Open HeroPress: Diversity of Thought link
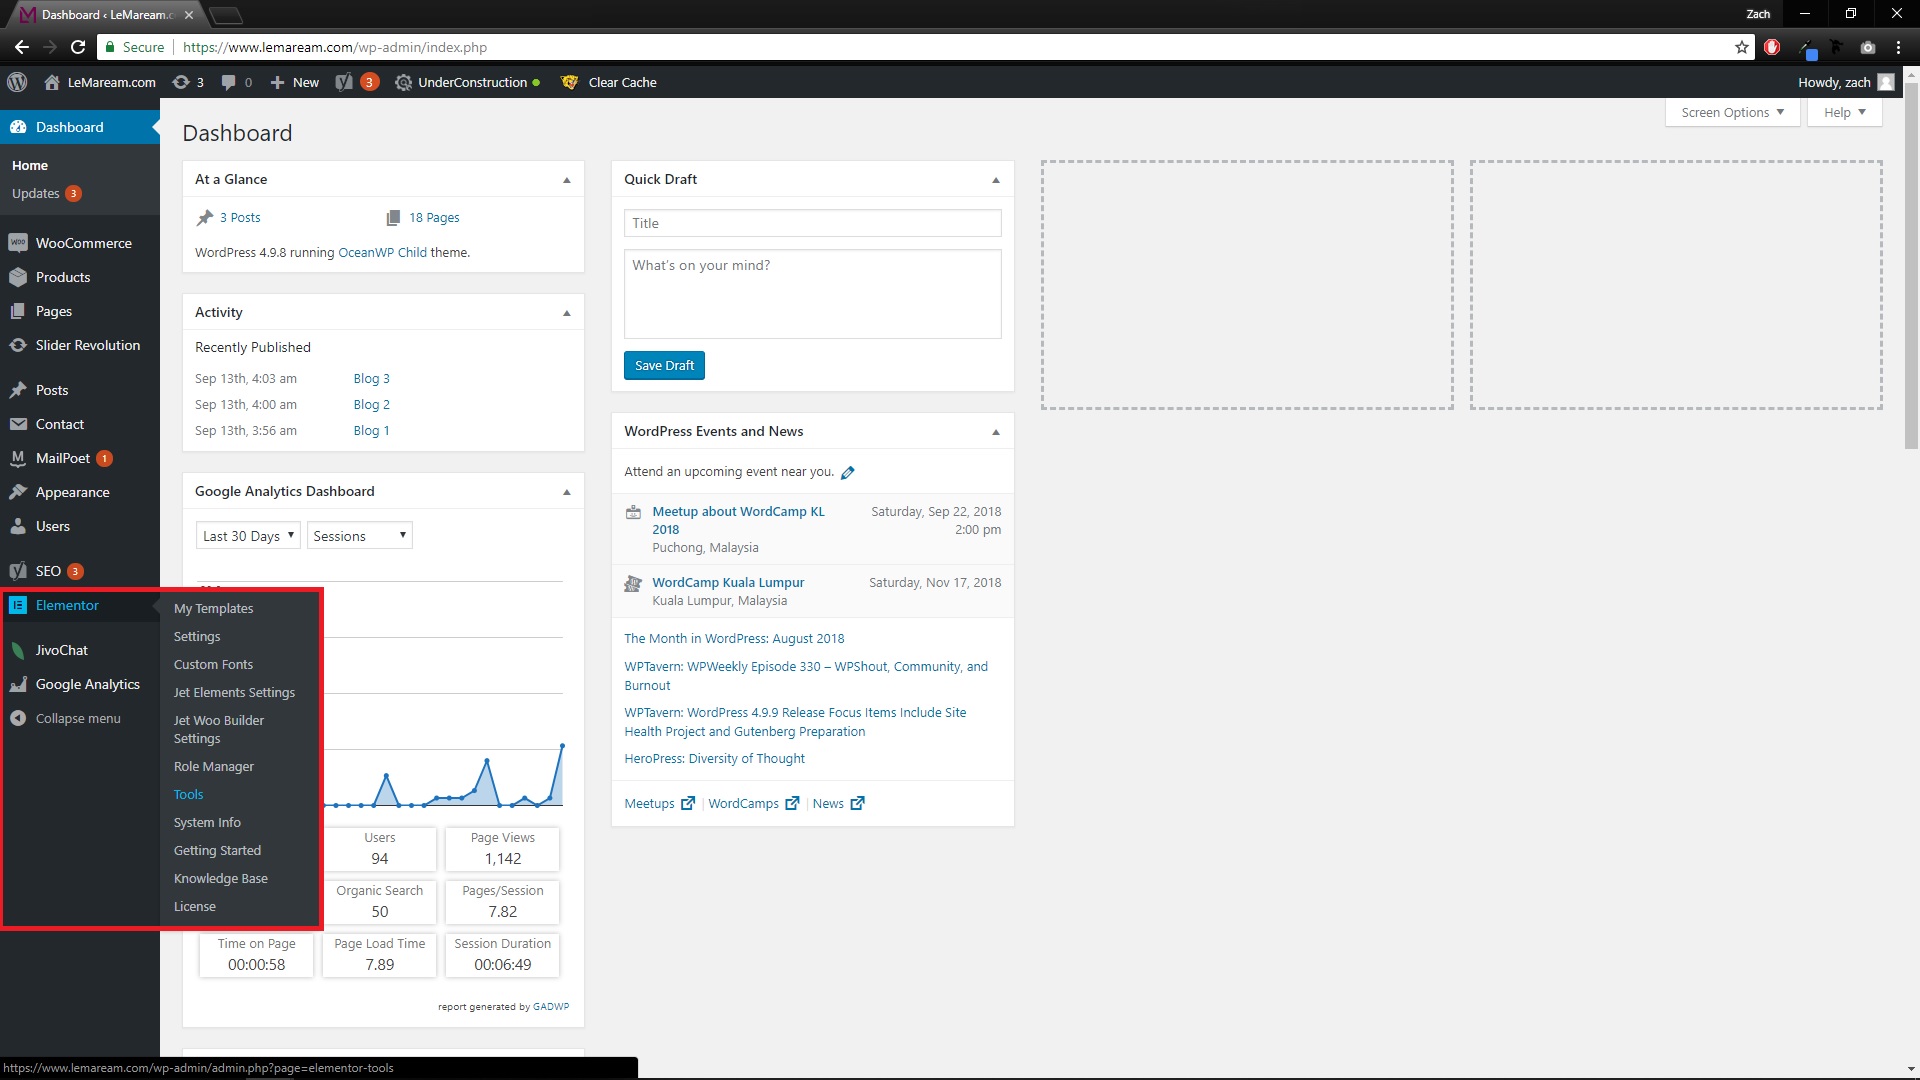This screenshot has height=1080, width=1920. point(714,759)
